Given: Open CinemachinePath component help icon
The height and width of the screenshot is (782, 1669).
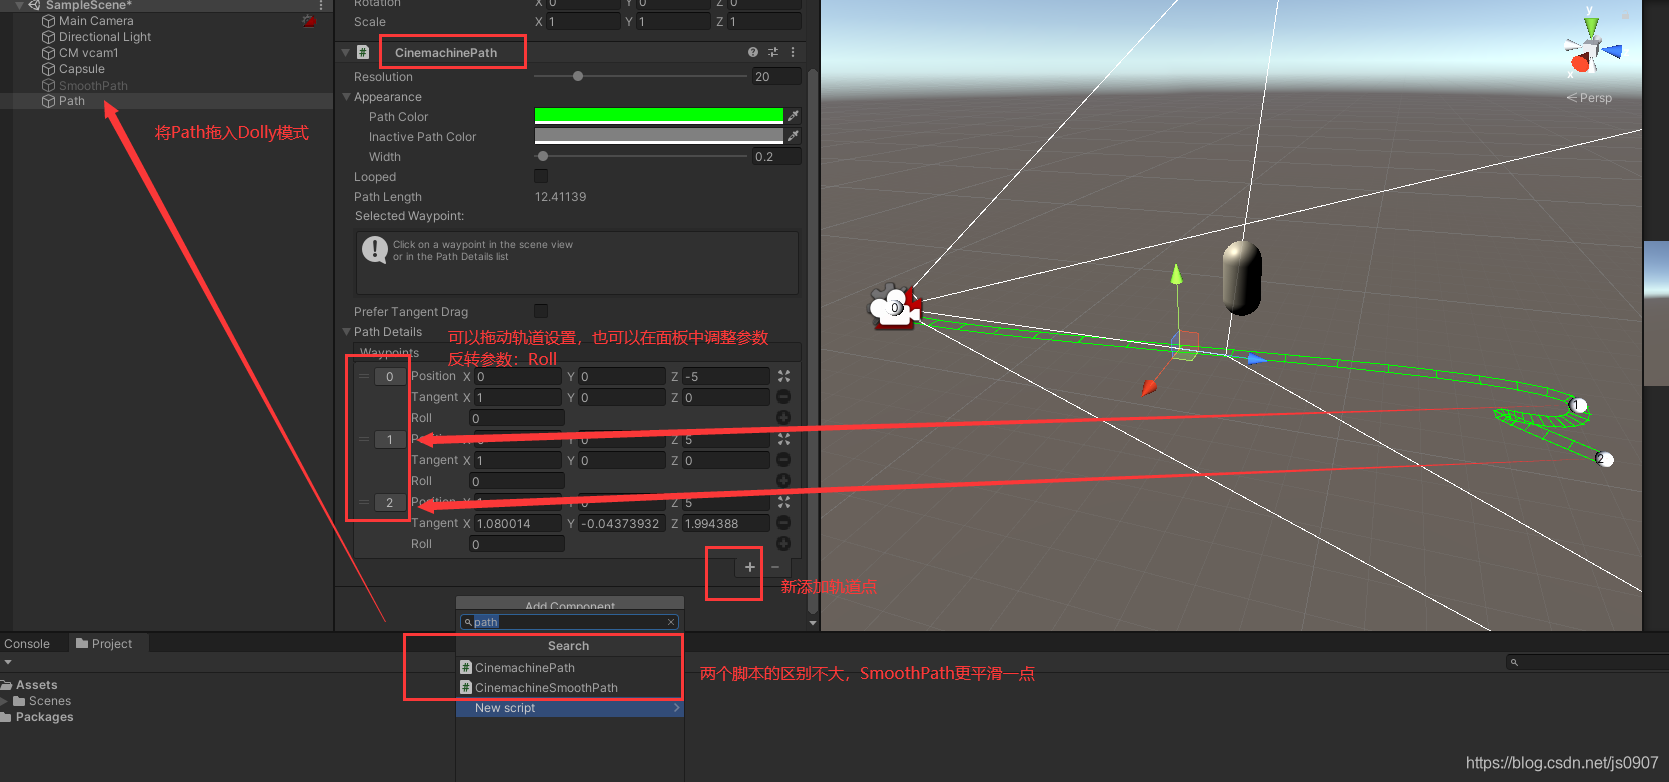Looking at the screenshot, I should [x=753, y=52].
